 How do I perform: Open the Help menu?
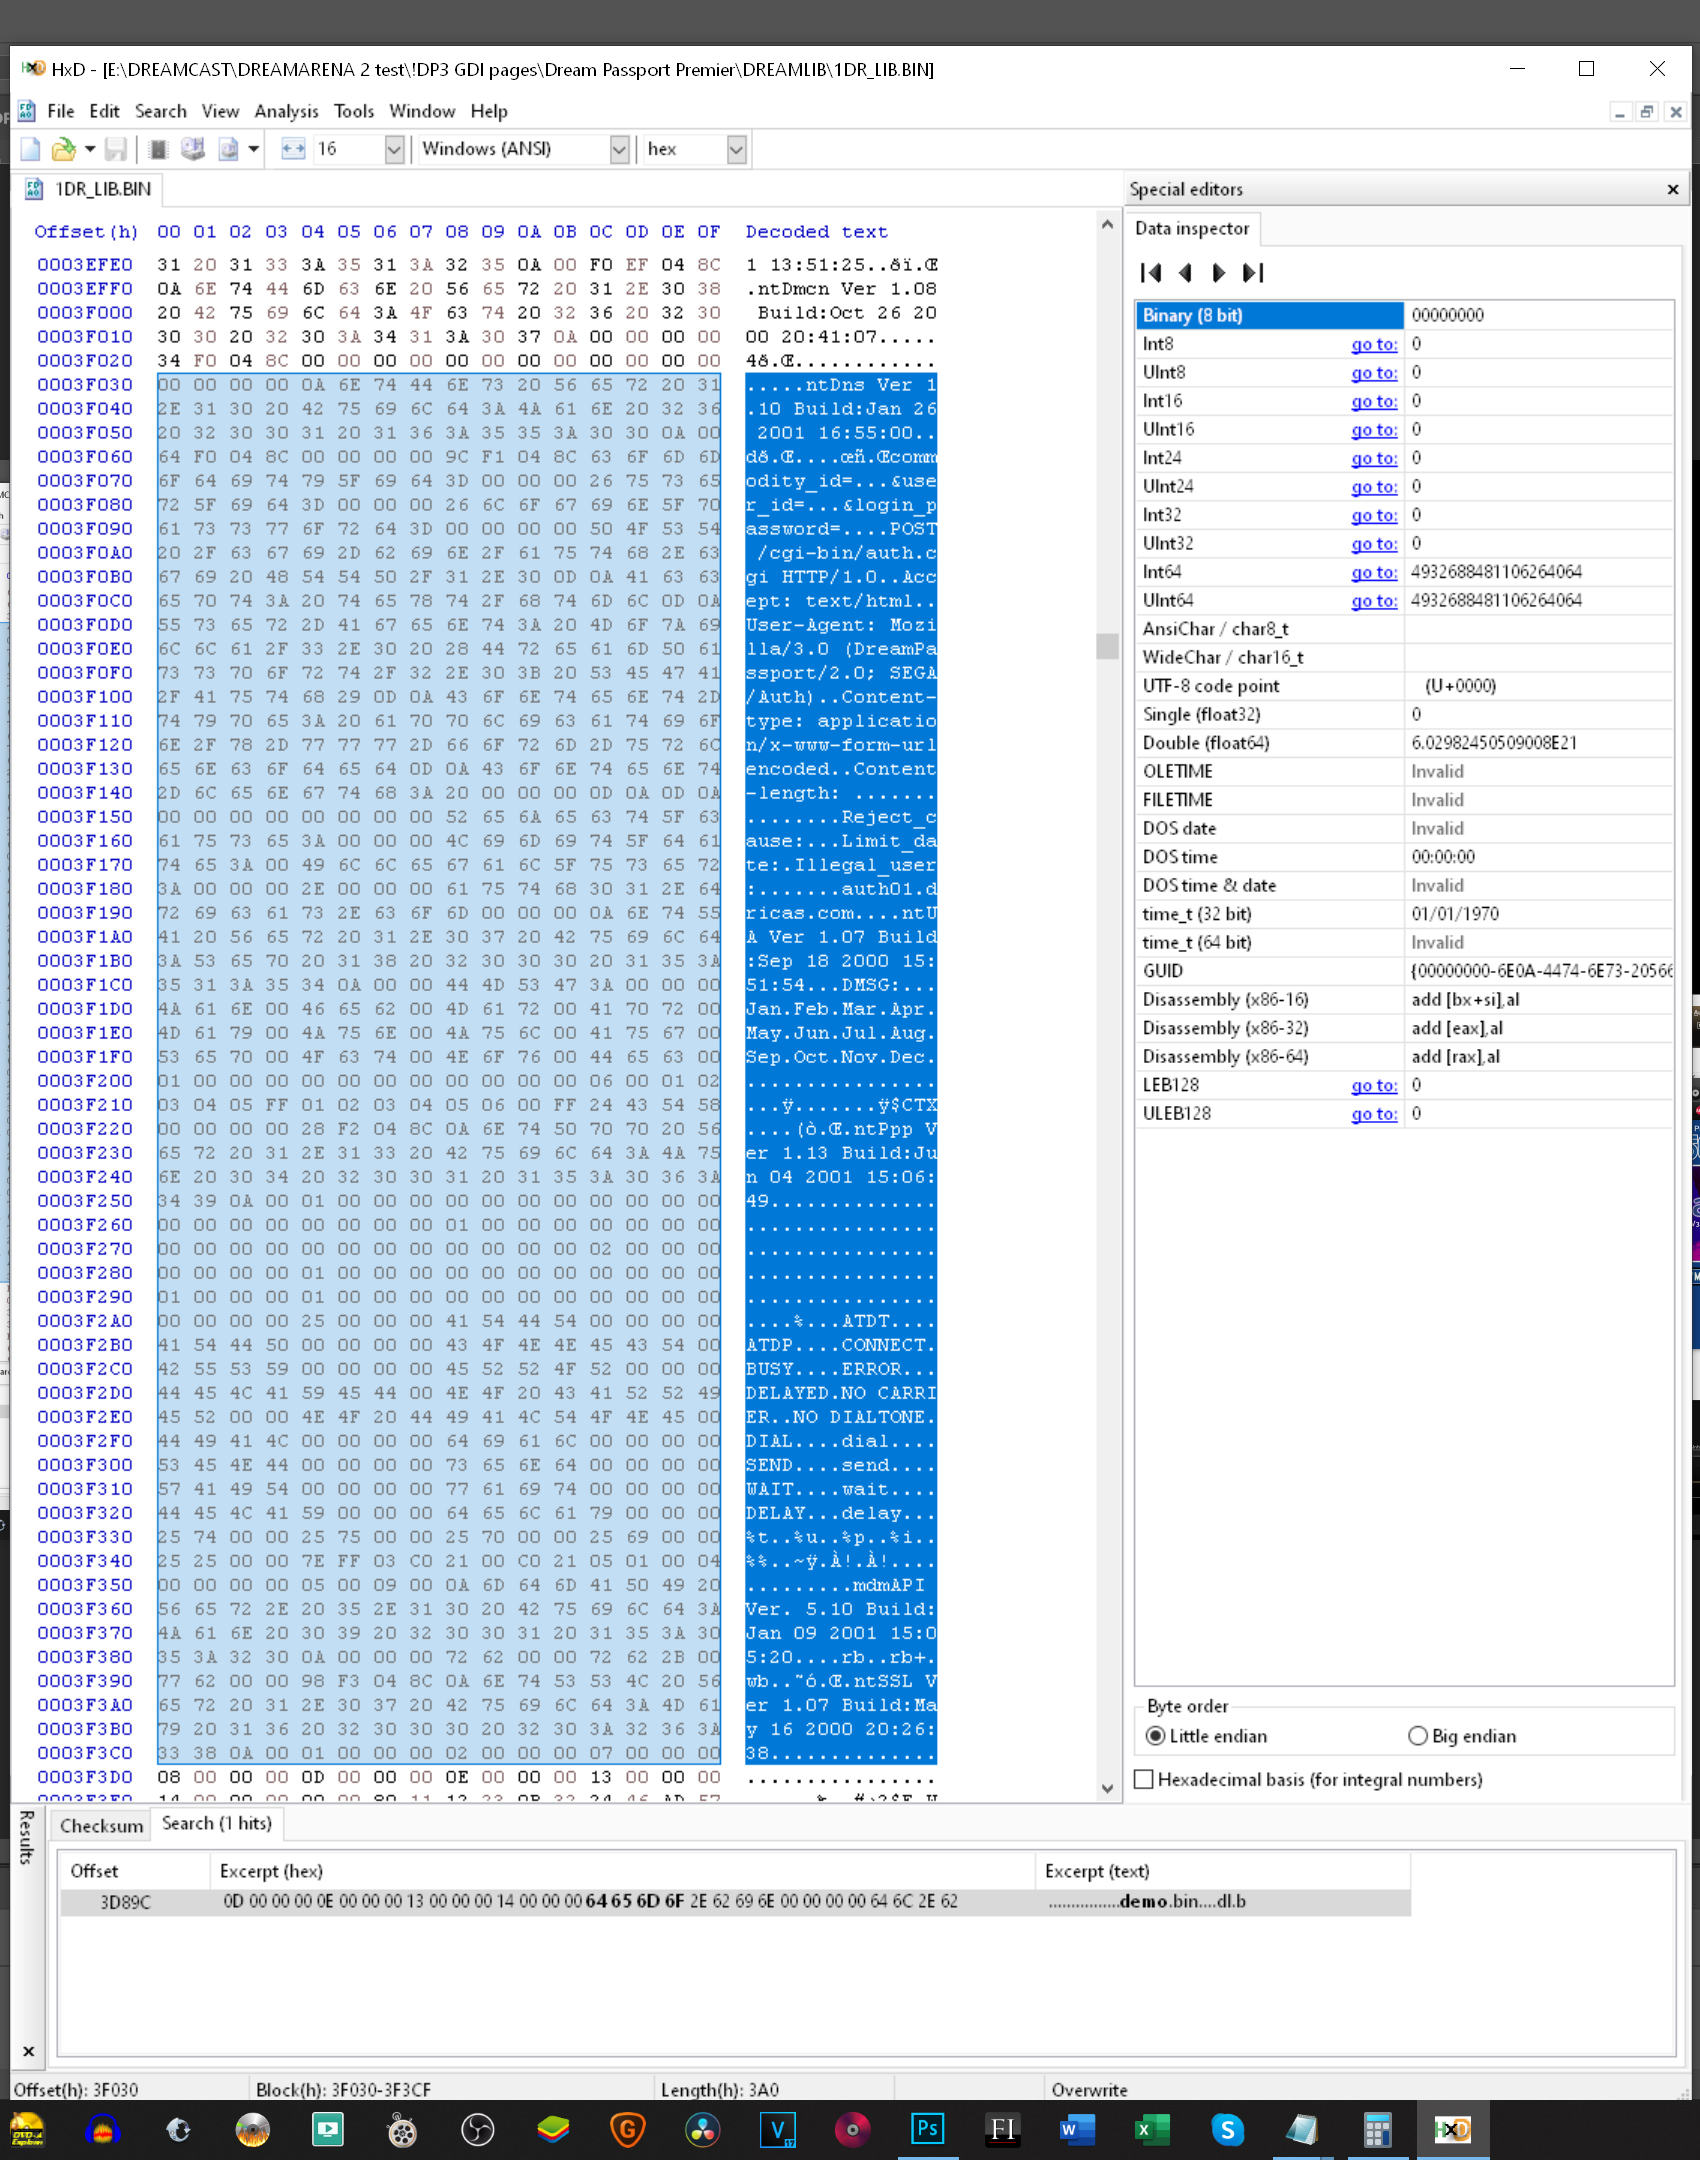click(x=489, y=111)
